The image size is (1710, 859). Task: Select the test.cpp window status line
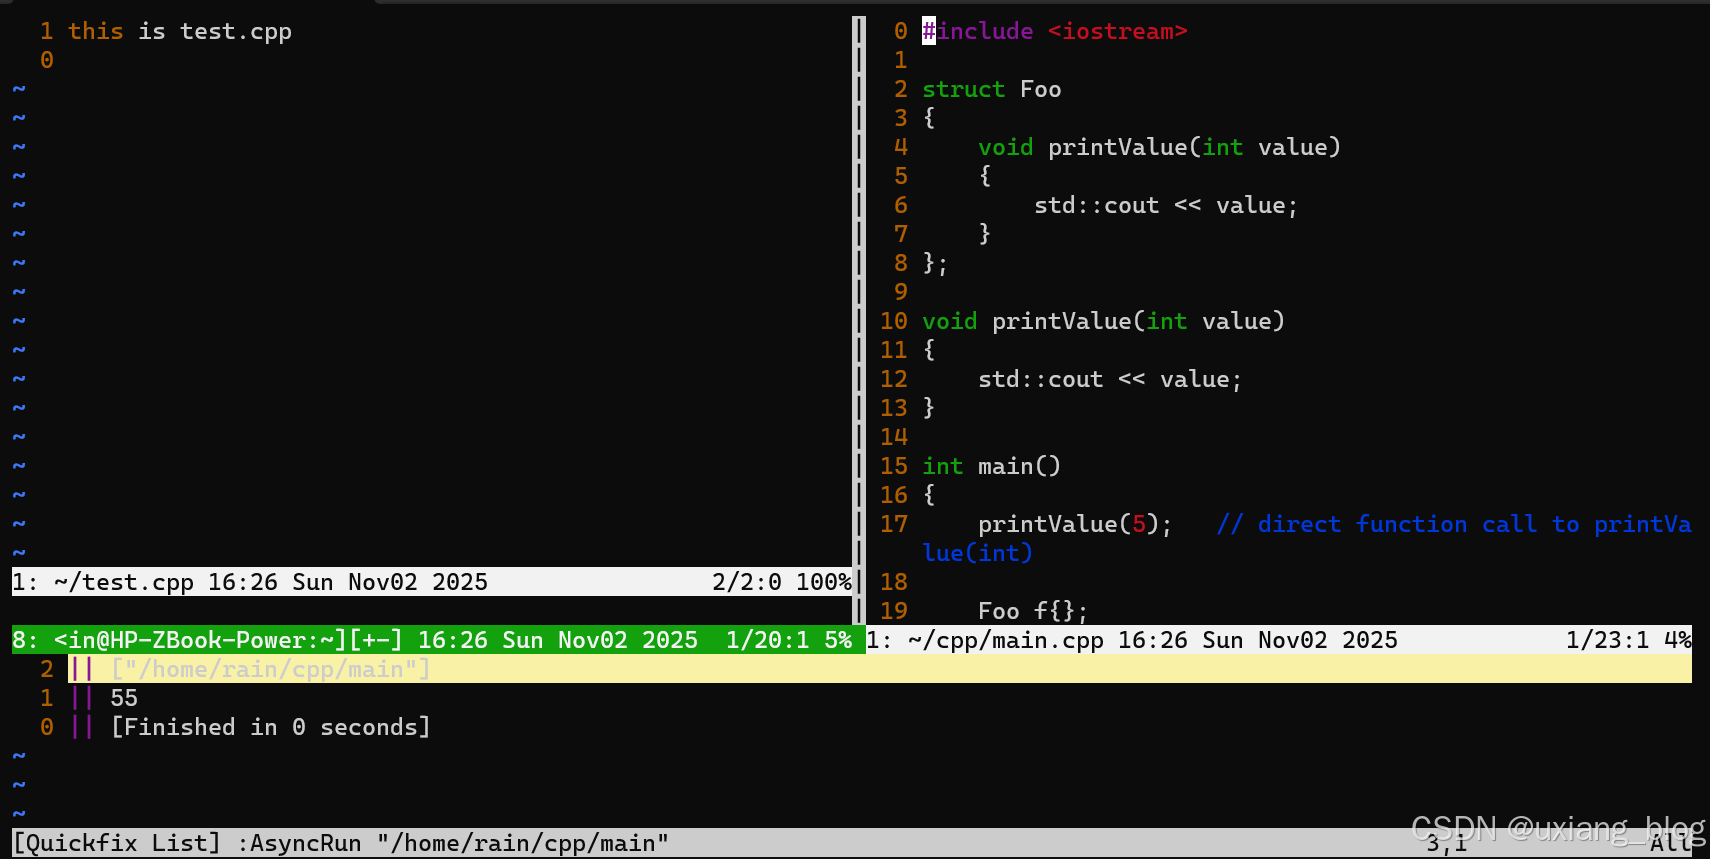click(x=432, y=582)
